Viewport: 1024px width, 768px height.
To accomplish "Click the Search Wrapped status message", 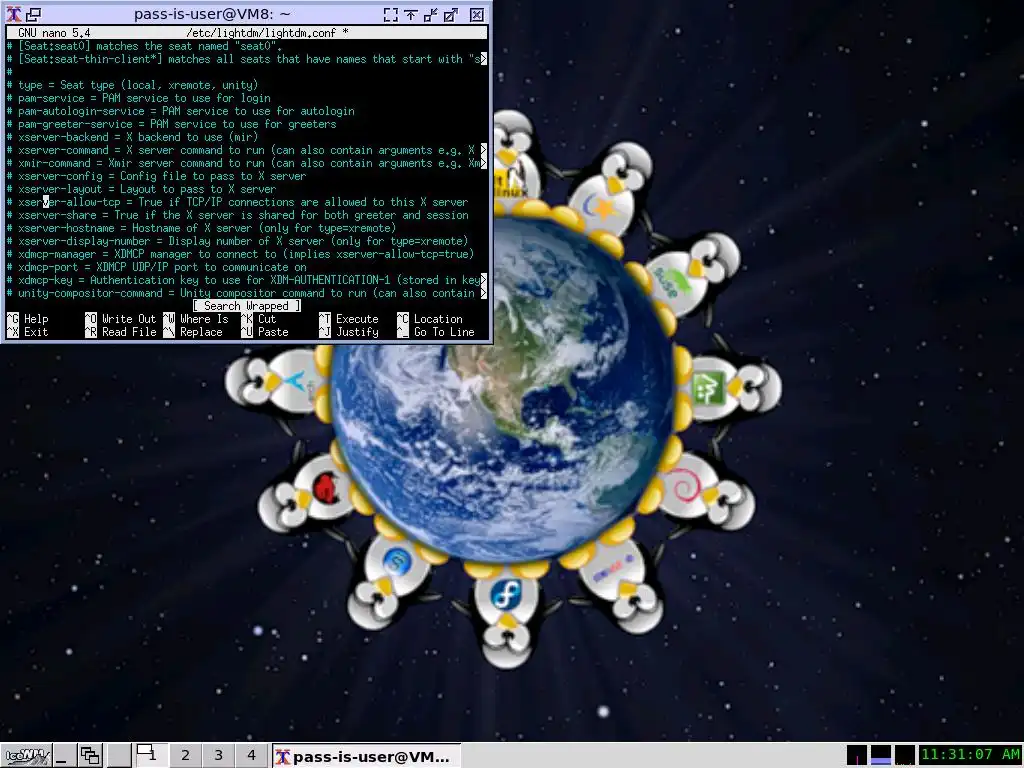I will tap(247, 306).
